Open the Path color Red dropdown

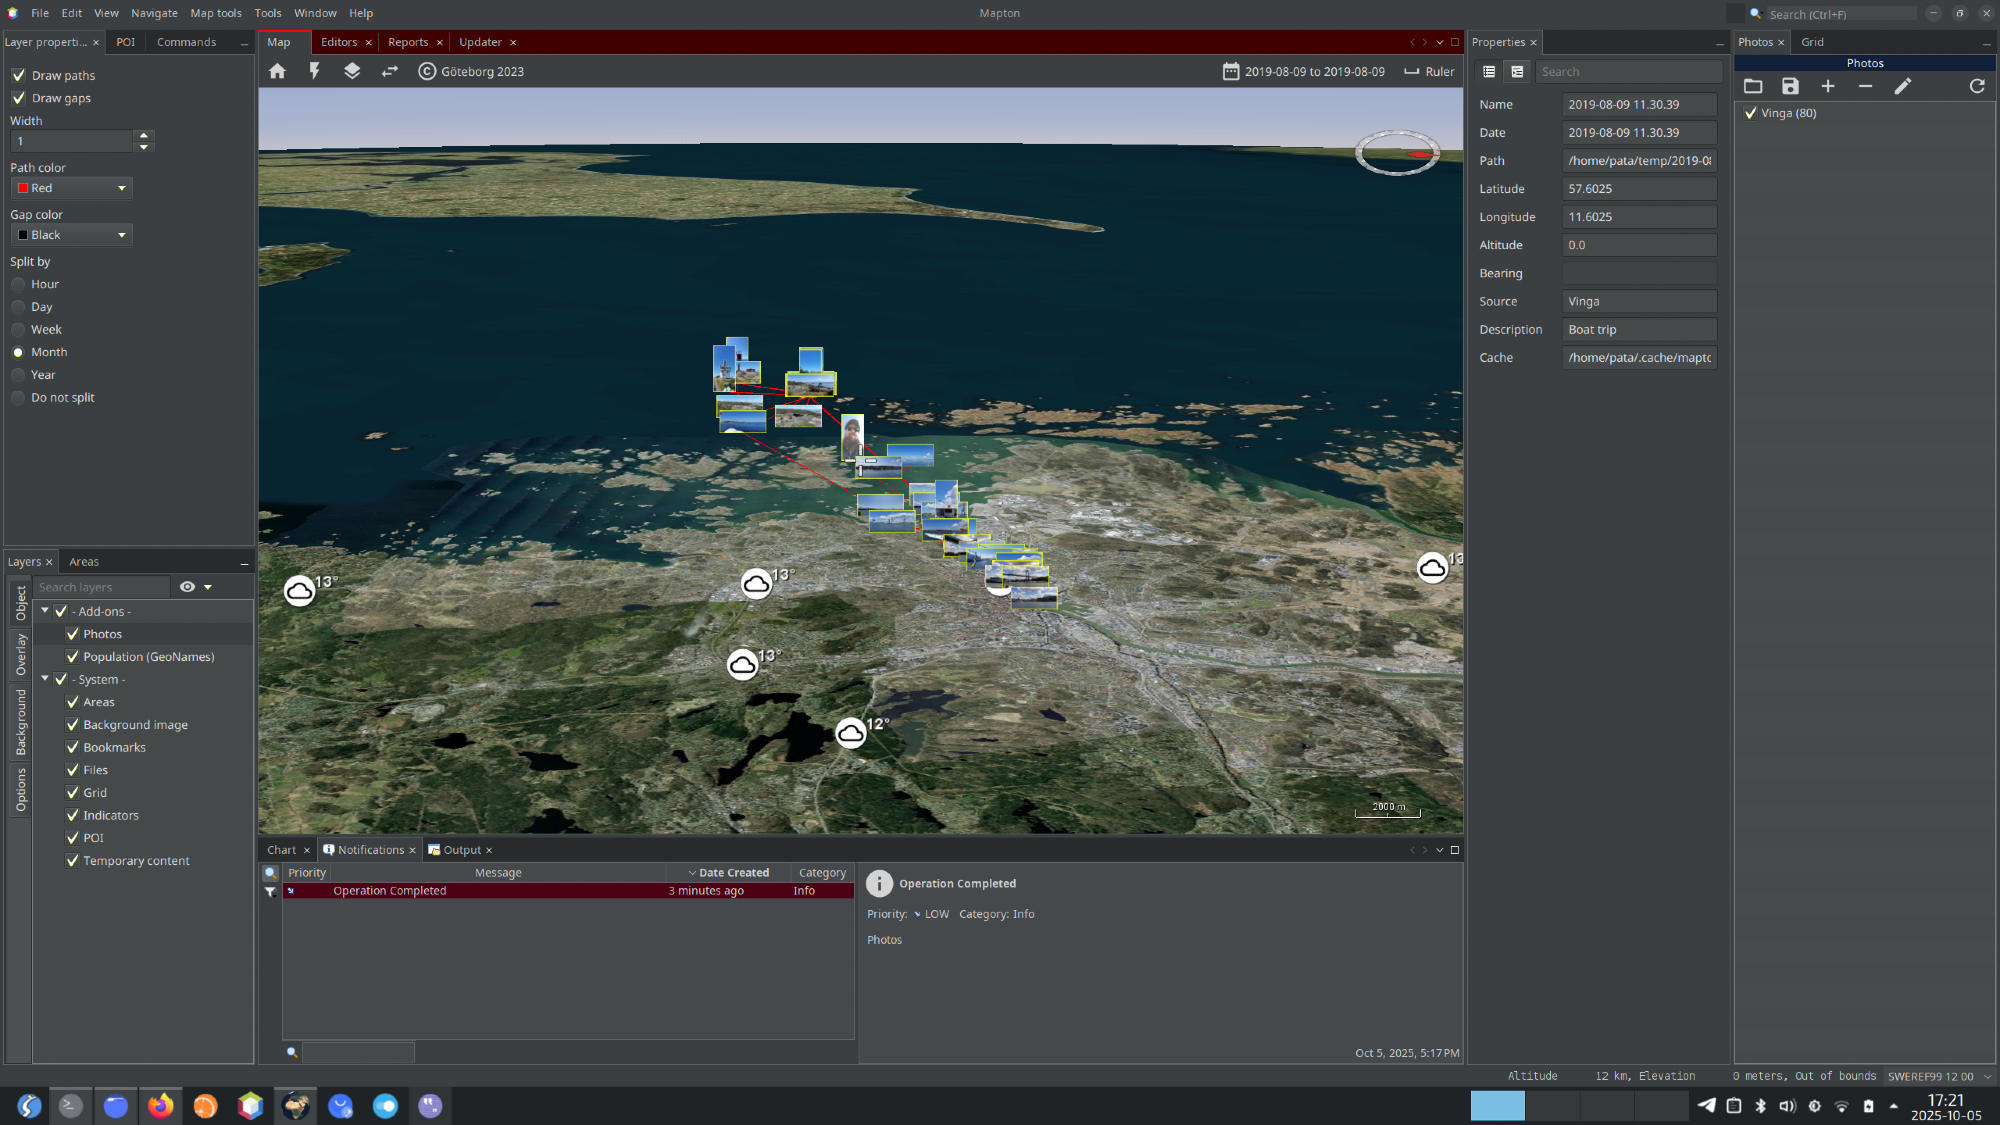tap(72, 188)
